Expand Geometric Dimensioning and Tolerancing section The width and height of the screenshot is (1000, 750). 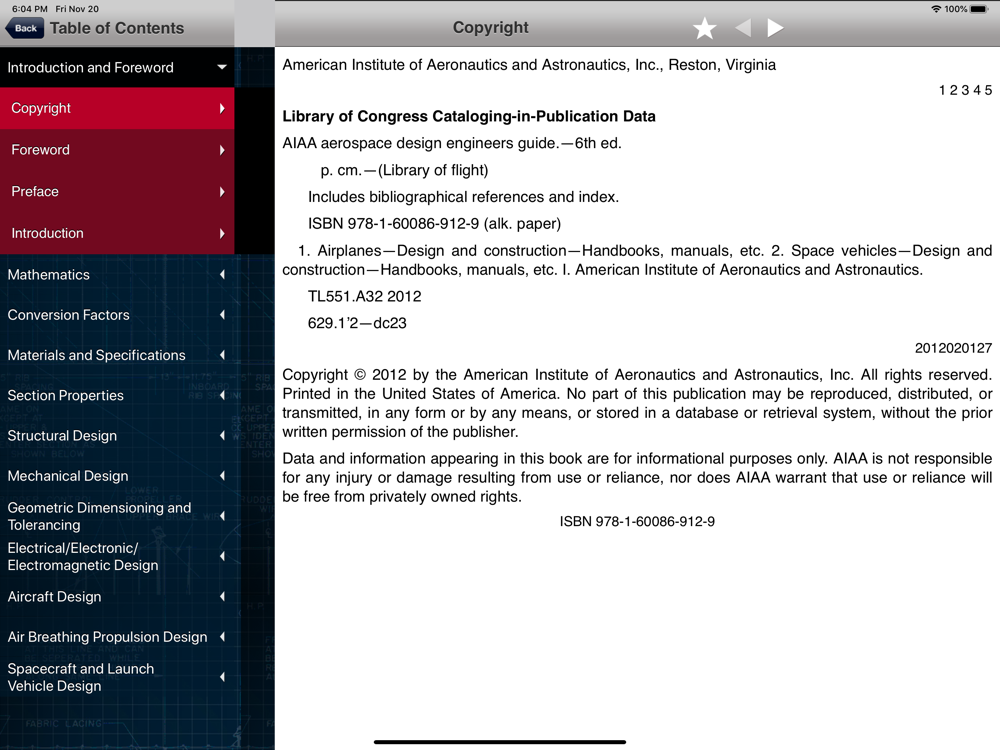tap(117, 516)
